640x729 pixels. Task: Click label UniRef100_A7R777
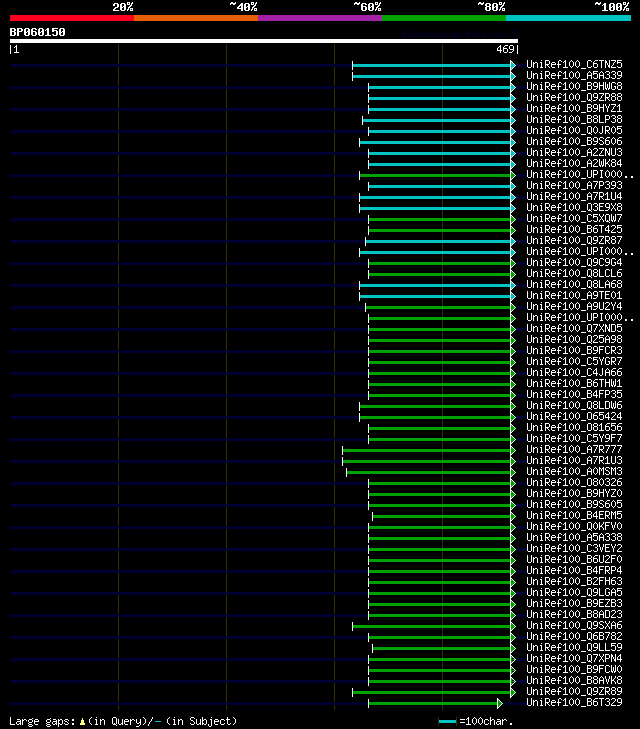[x=574, y=450]
